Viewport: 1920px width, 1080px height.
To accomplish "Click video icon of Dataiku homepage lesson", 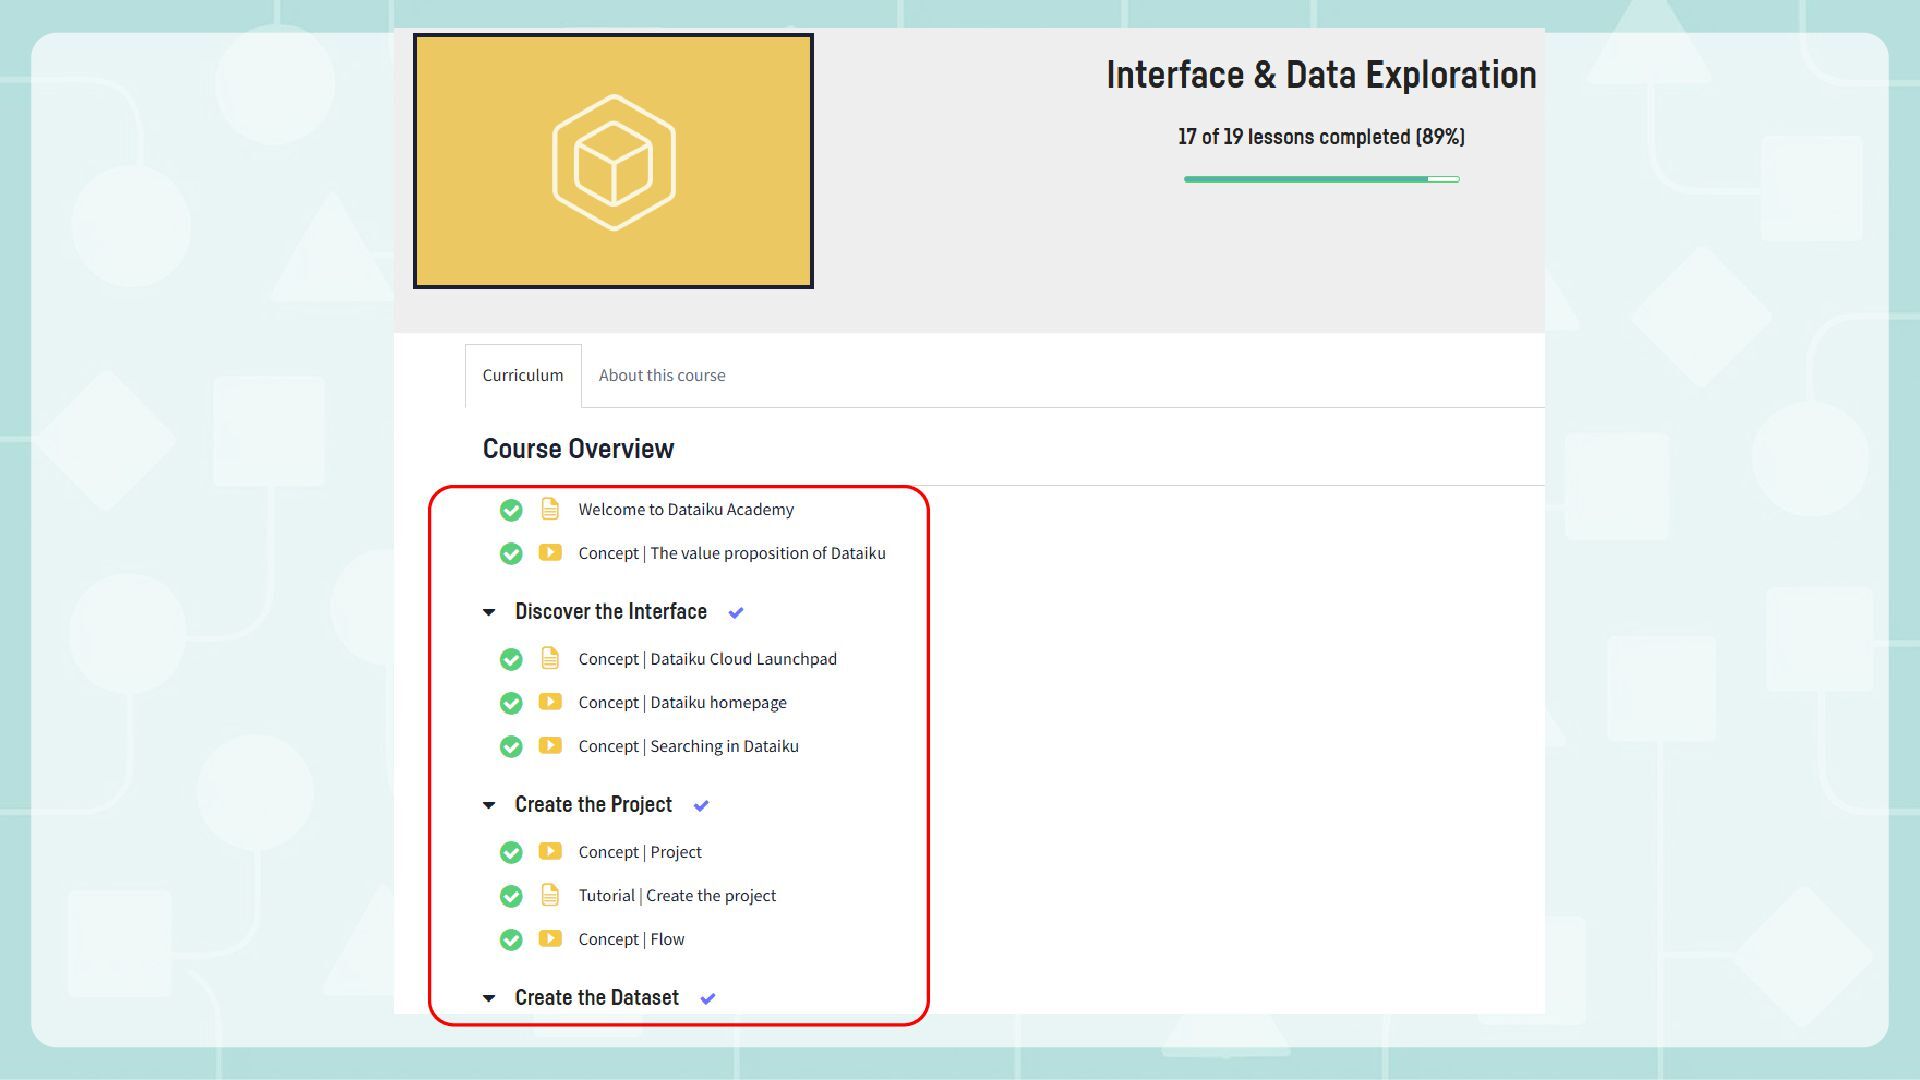I will tap(550, 702).
